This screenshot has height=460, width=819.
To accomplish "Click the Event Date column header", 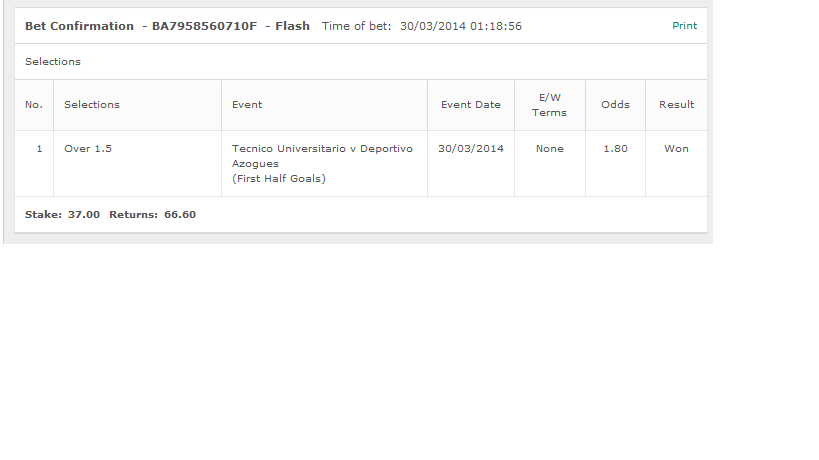I will click(x=471, y=104).
